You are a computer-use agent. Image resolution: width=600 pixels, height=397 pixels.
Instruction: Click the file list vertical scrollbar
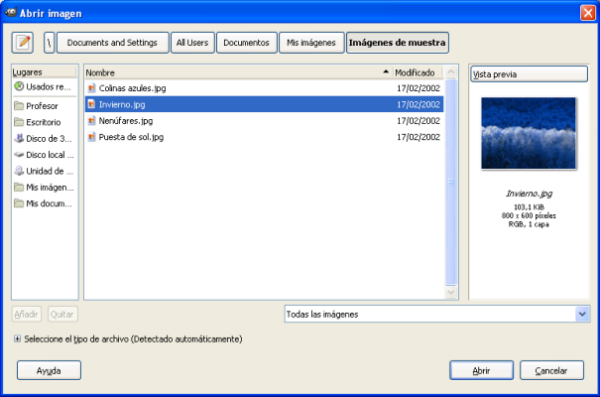(x=451, y=182)
